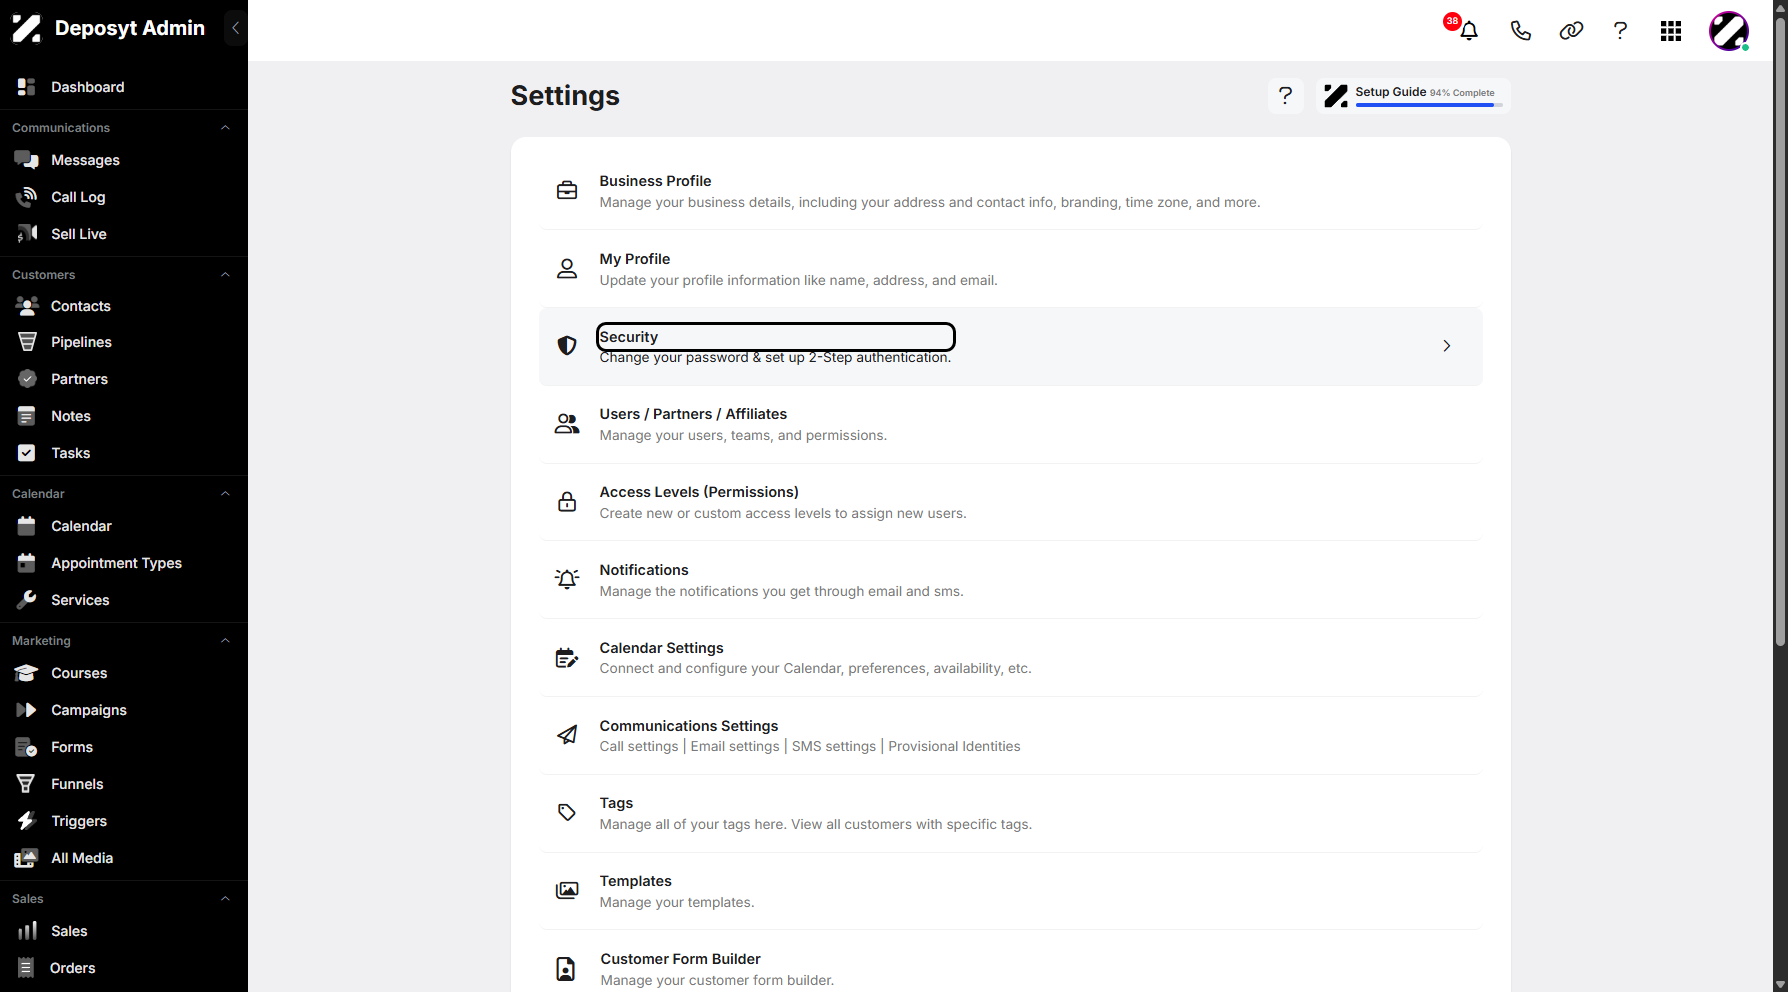Screen dimensions: 1788x992
Task: Click the Business Profile briefcase icon
Action: tap(567, 190)
